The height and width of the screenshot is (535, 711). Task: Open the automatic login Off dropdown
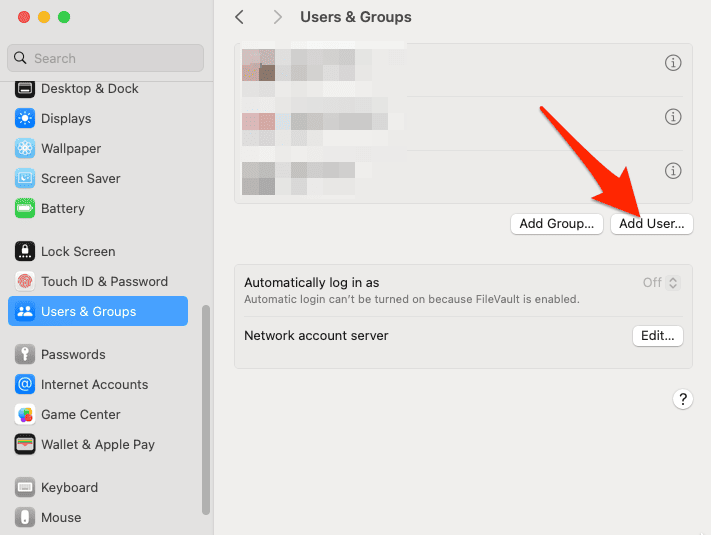coord(662,283)
